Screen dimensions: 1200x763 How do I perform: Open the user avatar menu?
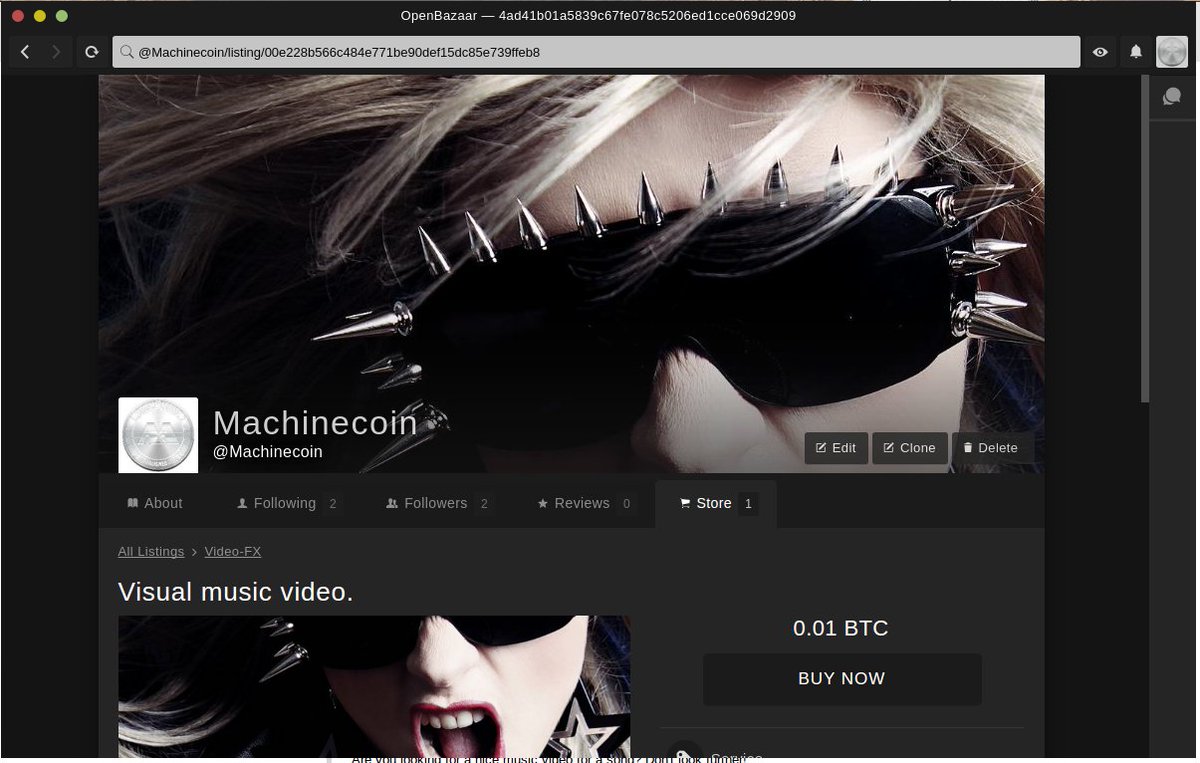click(x=1172, y=52)
